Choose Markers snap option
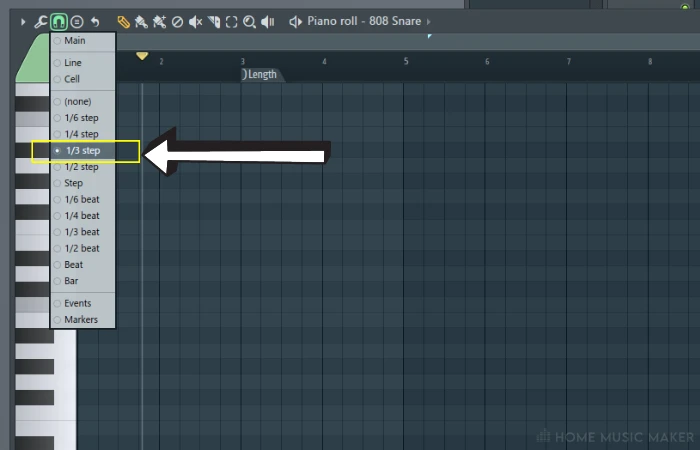Screen dimensions: 700x450 [x=83, y=320]
